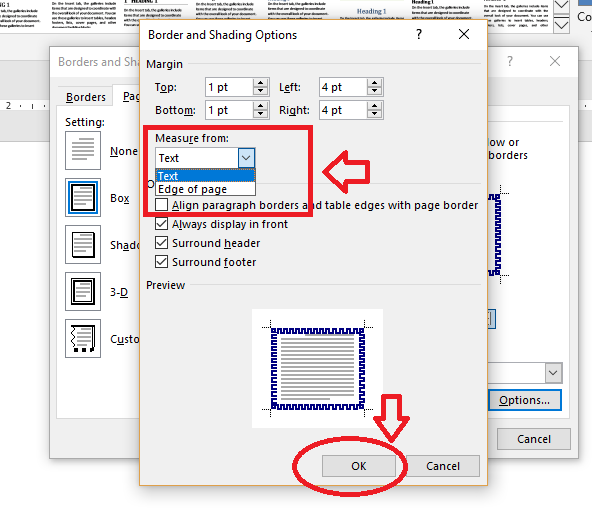Viewport: 592px width, 514px height.
Task: Collapse the Measure from dropdown arrow
Action: click(x=246, y=158)
